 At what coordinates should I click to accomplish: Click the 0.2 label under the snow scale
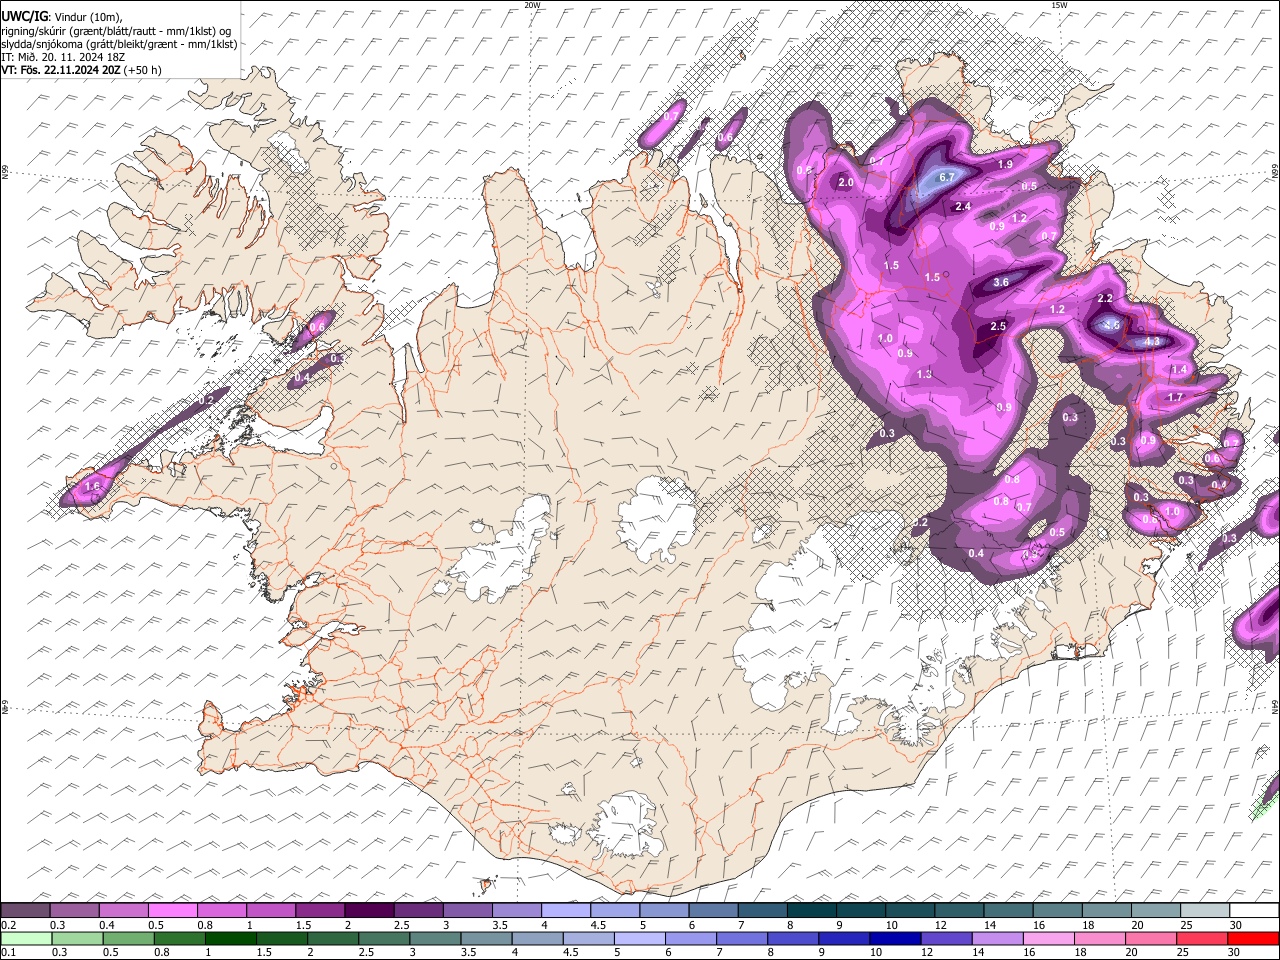8,925
